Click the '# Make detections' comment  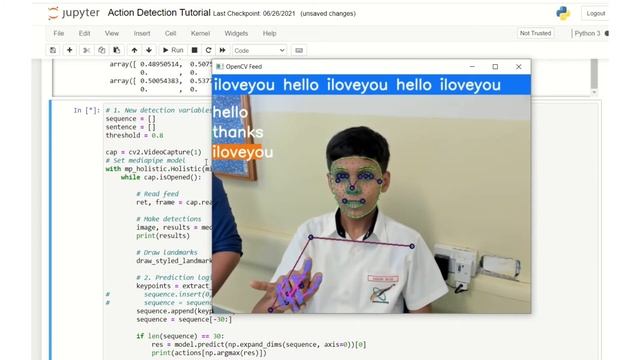tap(169, 219)
